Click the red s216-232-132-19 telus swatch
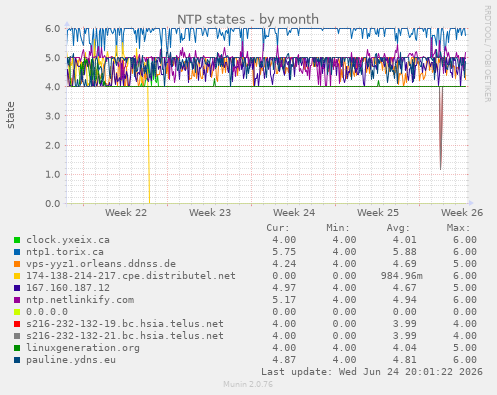Screen dimensions: 497x395 pos(17,324)
